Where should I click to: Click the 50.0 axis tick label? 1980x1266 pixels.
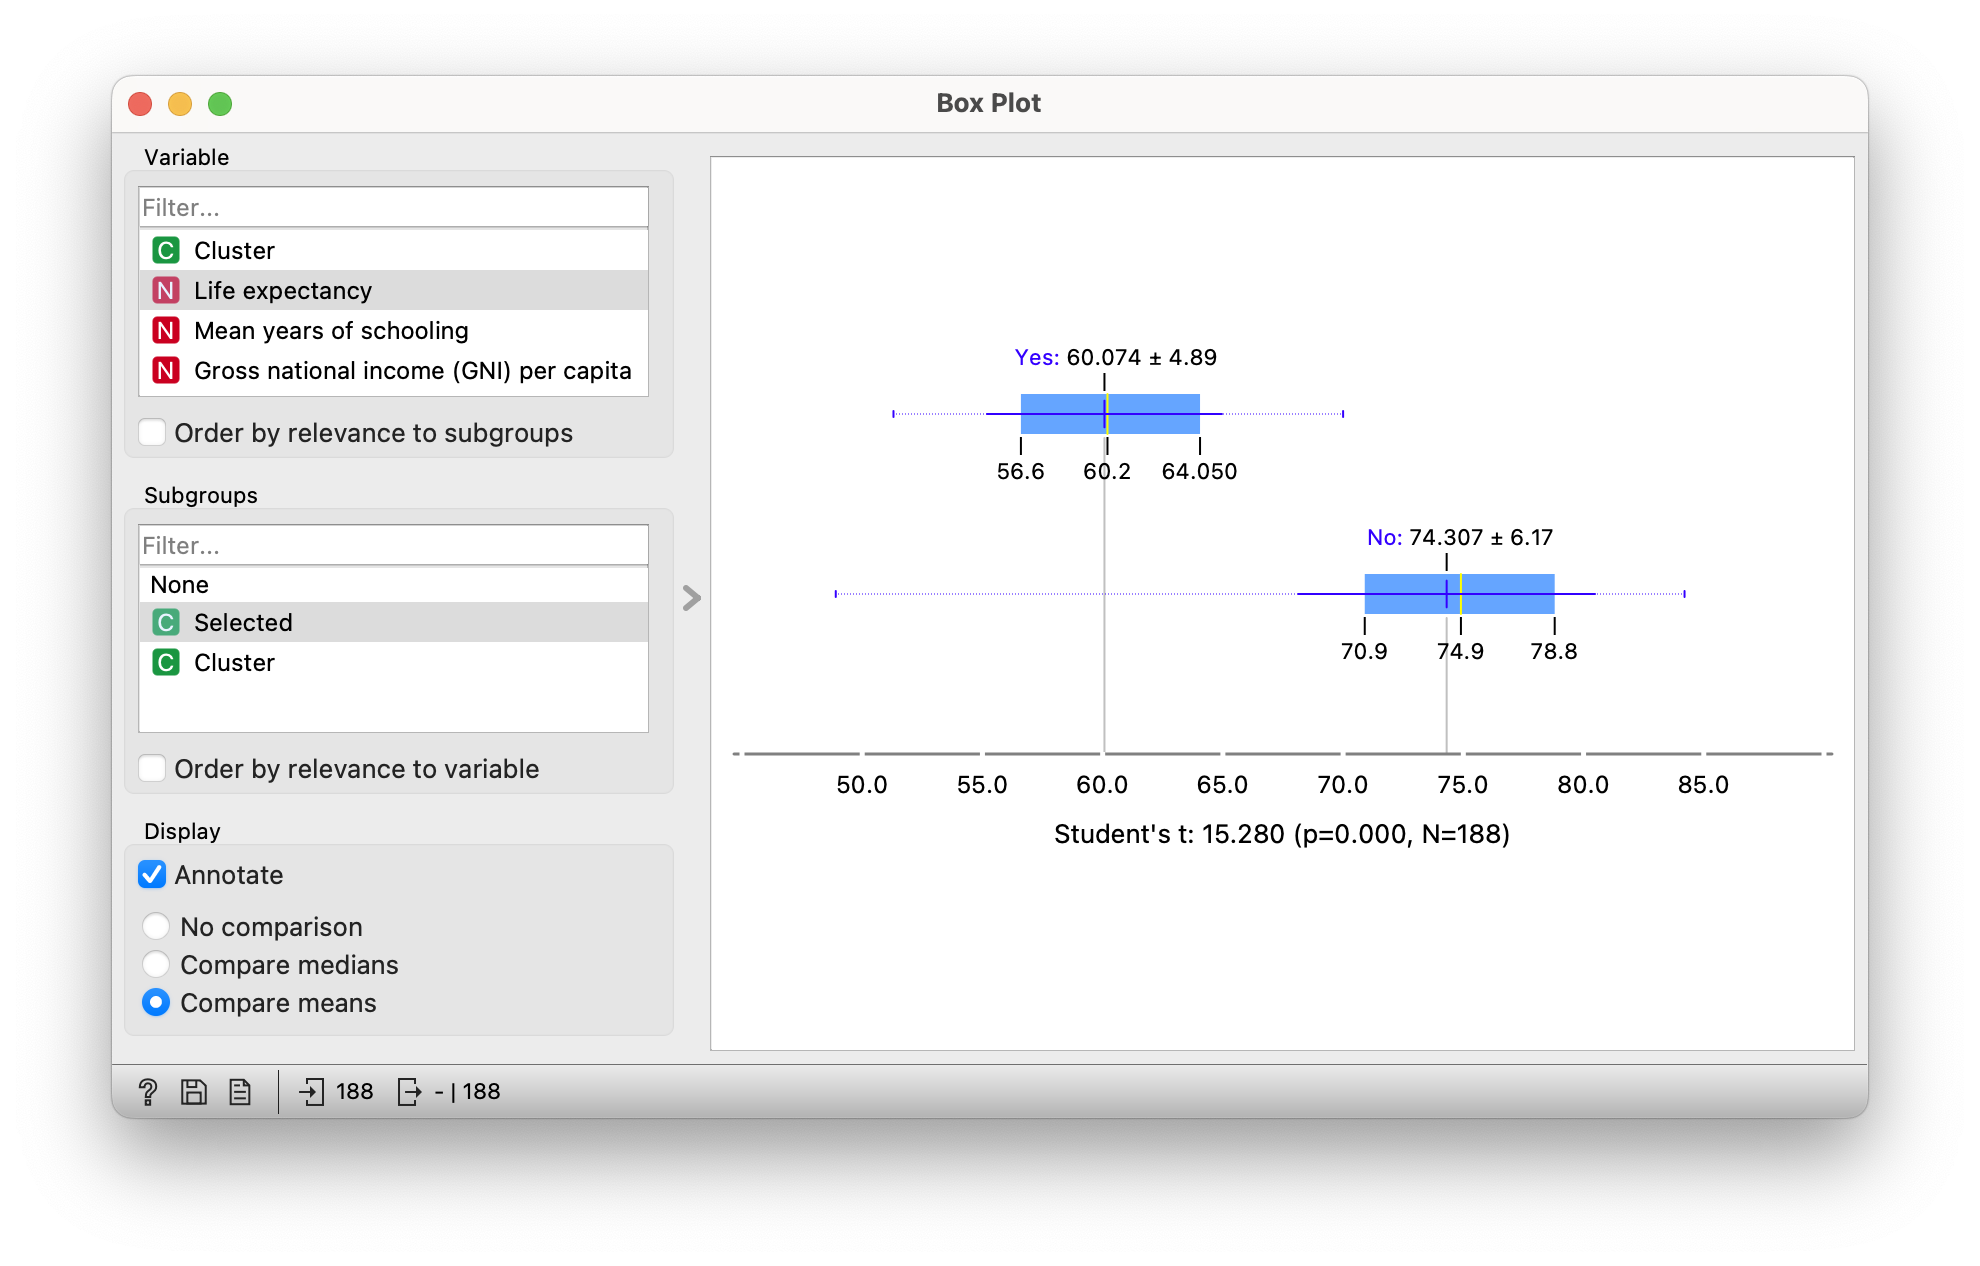862,785
